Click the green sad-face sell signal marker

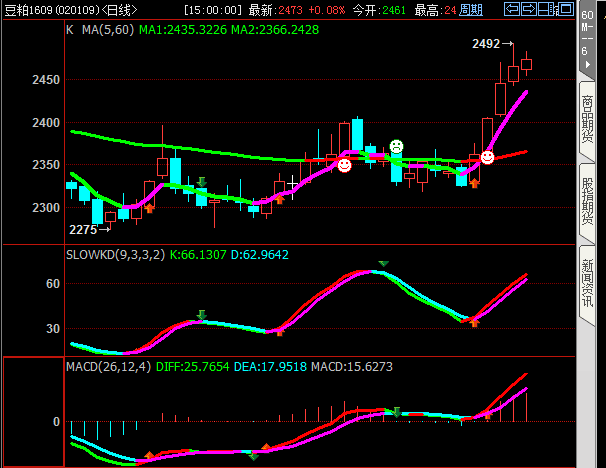coord(396,146)
